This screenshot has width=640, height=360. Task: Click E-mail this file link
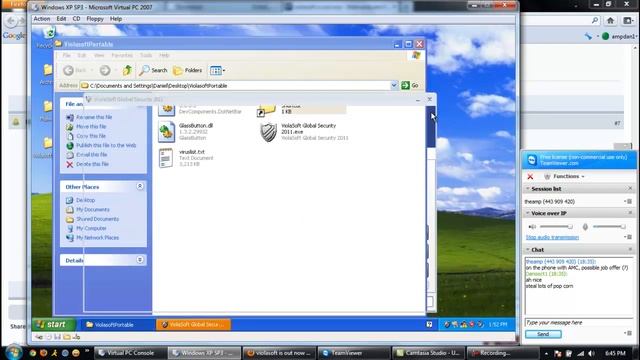91,155
